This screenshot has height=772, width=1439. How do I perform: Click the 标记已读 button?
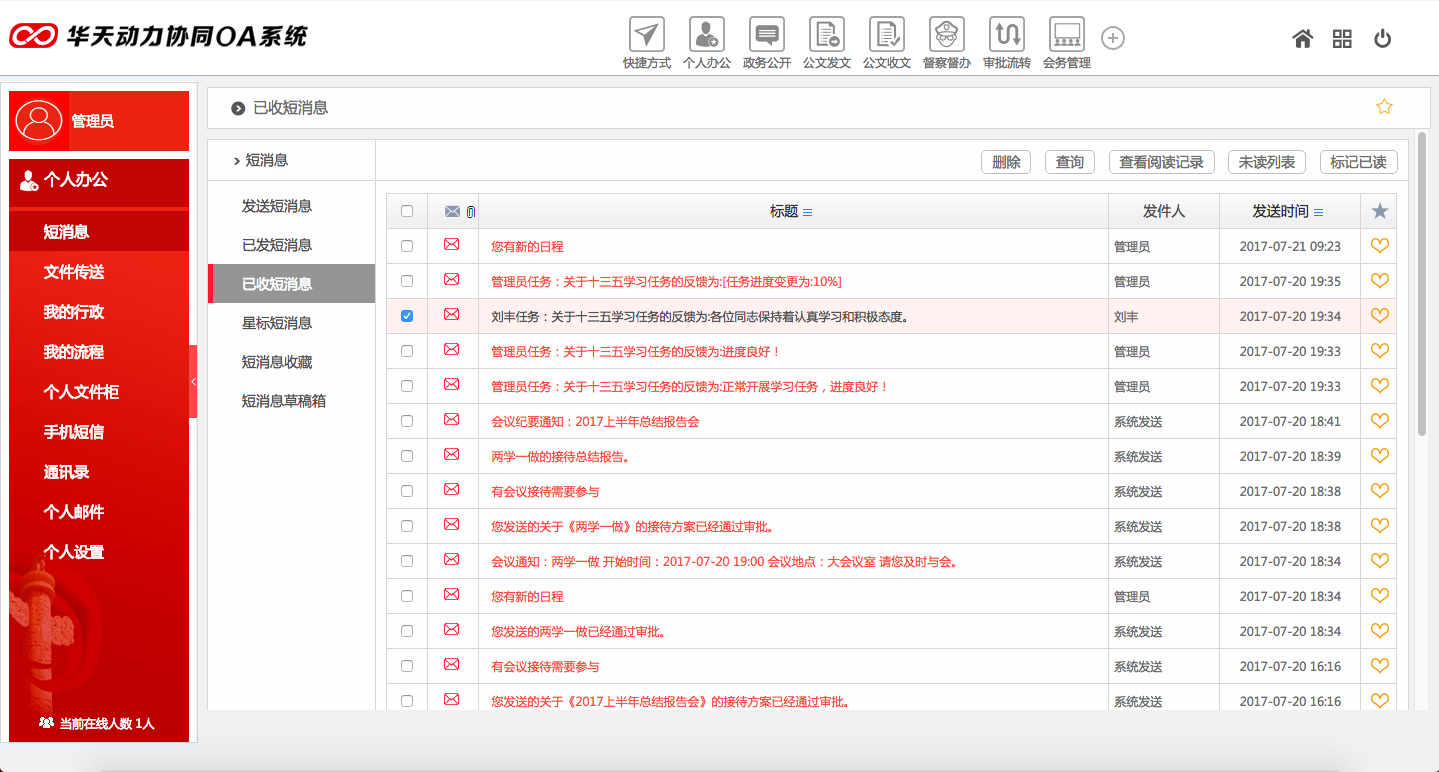(x=1358, y=161)
